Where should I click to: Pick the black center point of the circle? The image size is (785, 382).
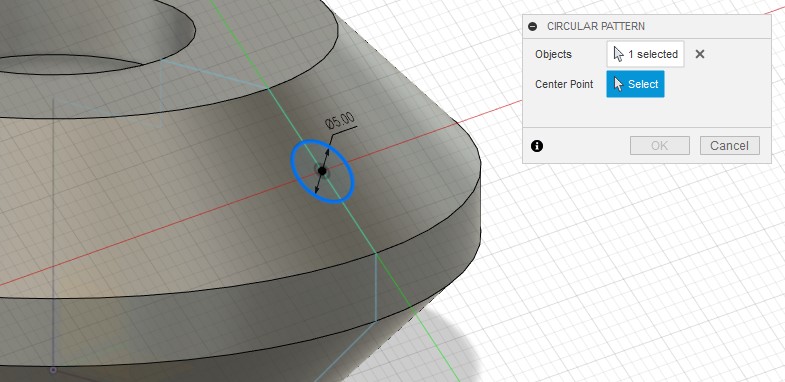[322, 171]
